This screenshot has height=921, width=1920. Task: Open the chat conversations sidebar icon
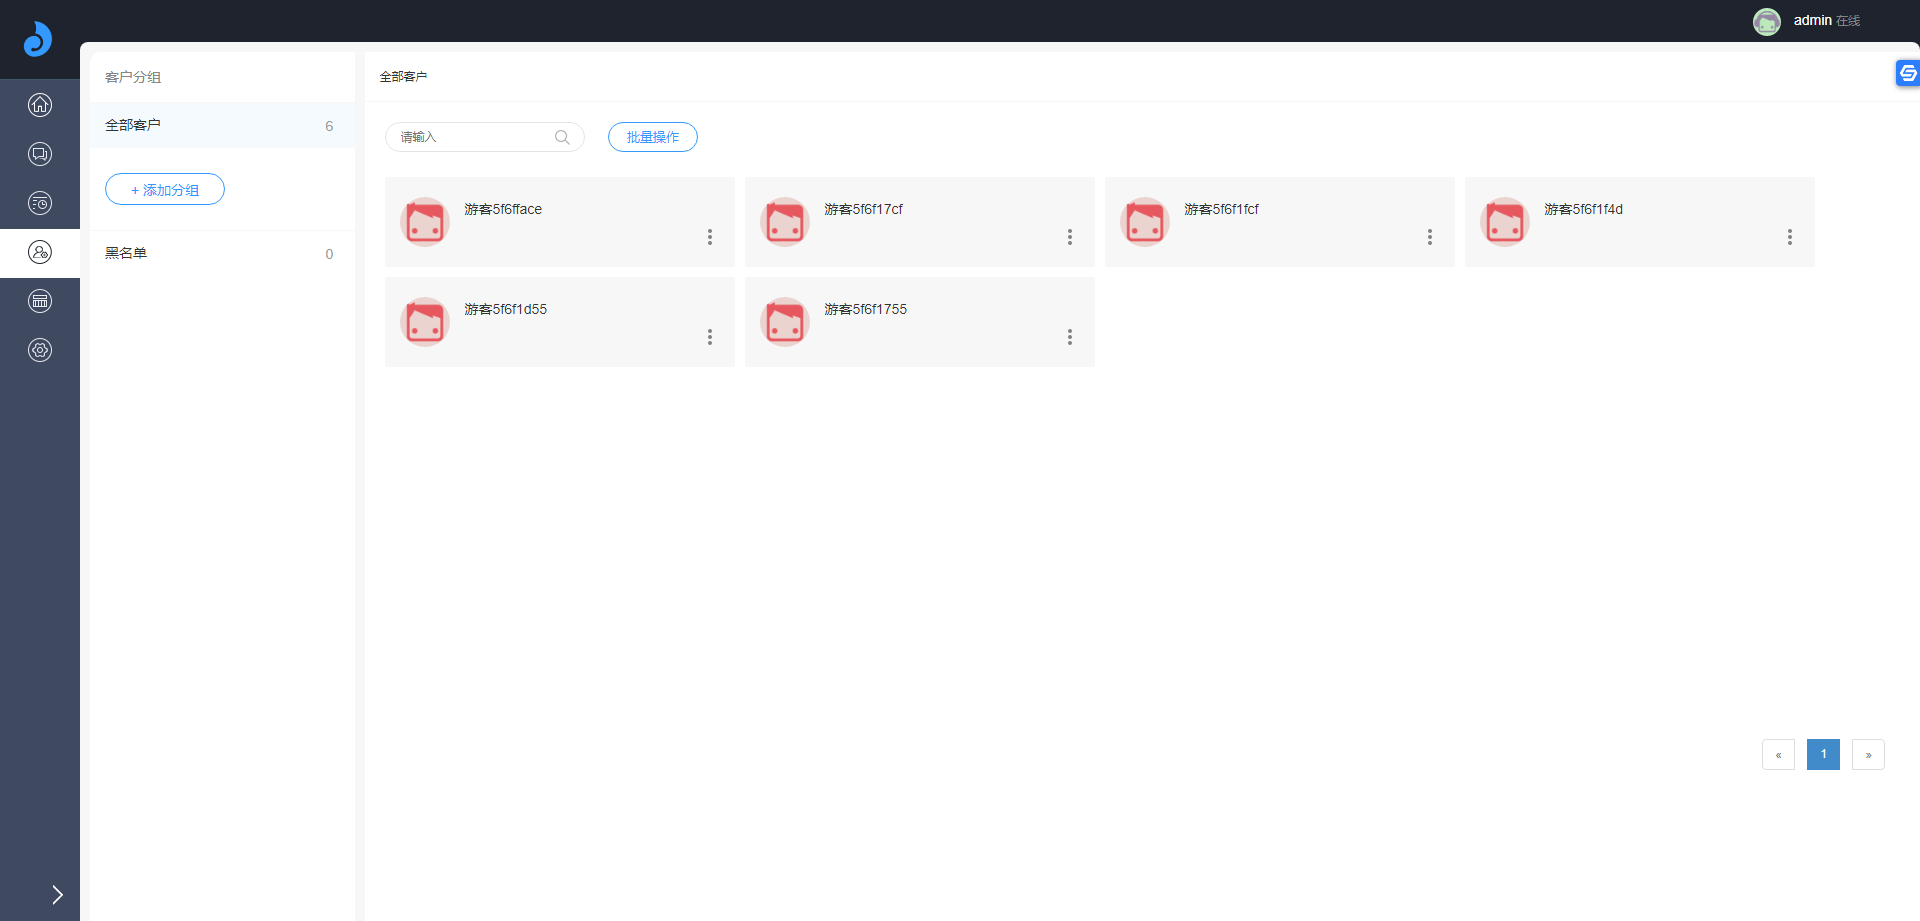click(40, 154)
